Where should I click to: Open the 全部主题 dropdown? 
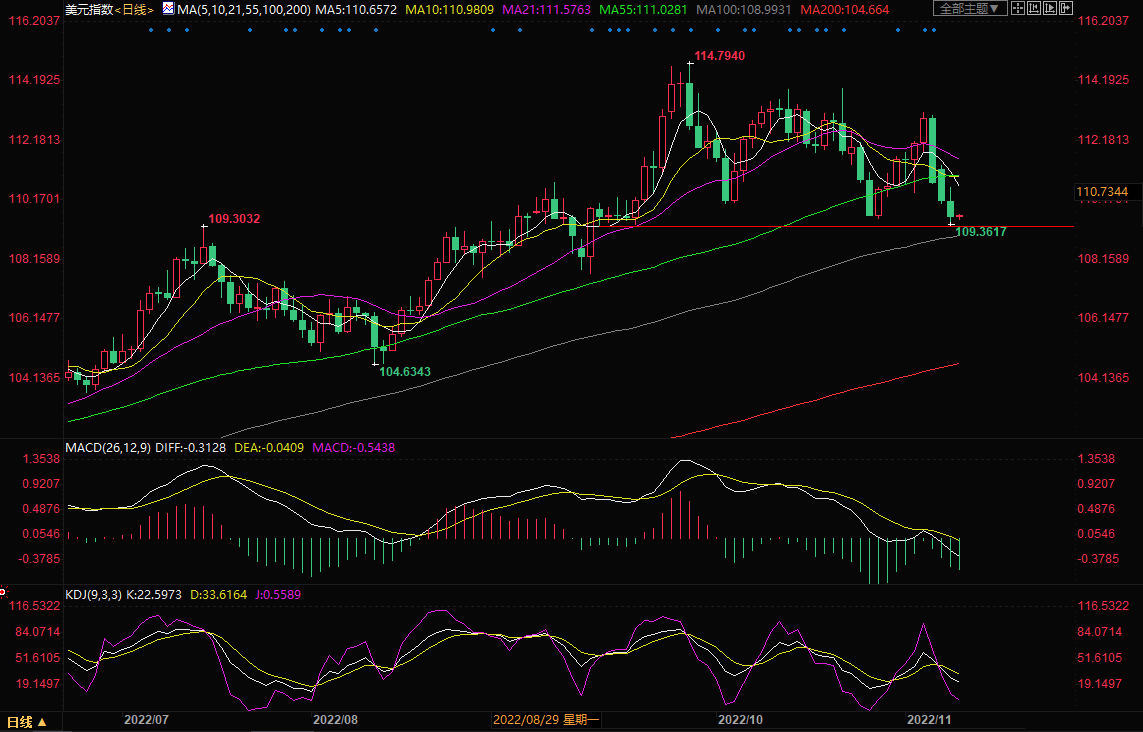pos(969,9)
